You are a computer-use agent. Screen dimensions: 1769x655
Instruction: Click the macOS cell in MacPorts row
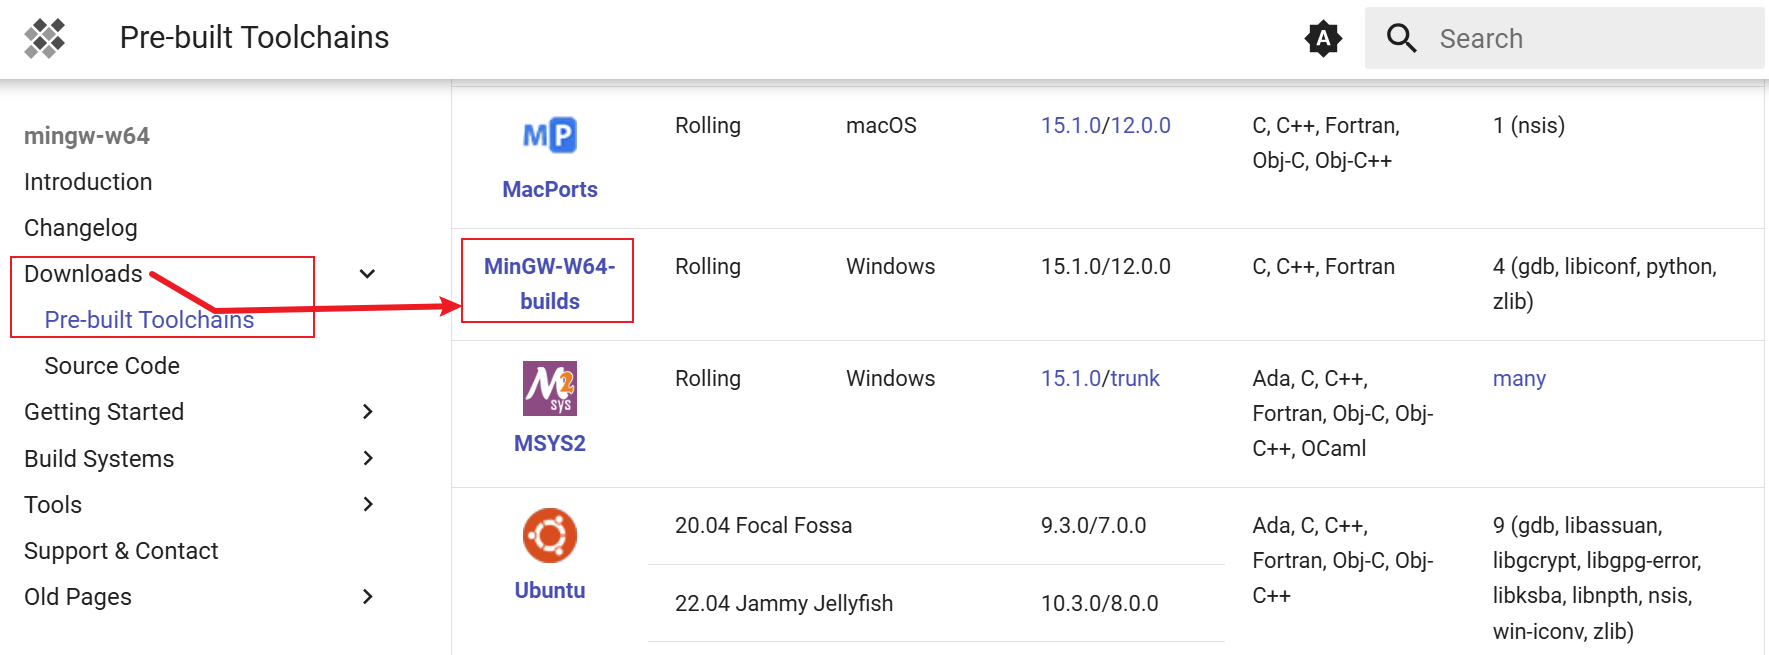point(881,125)
